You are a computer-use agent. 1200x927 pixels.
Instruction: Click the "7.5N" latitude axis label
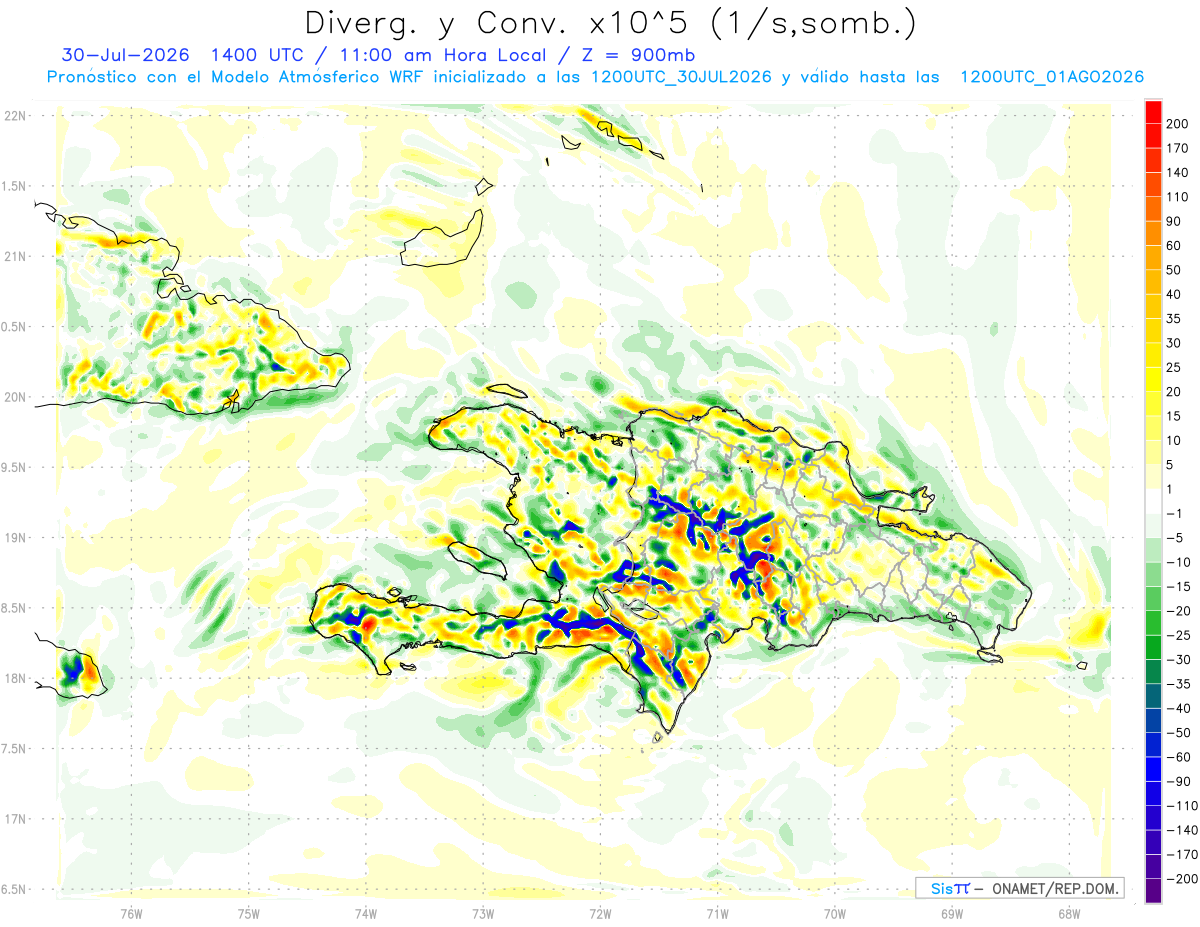click(x=15, y=748)
